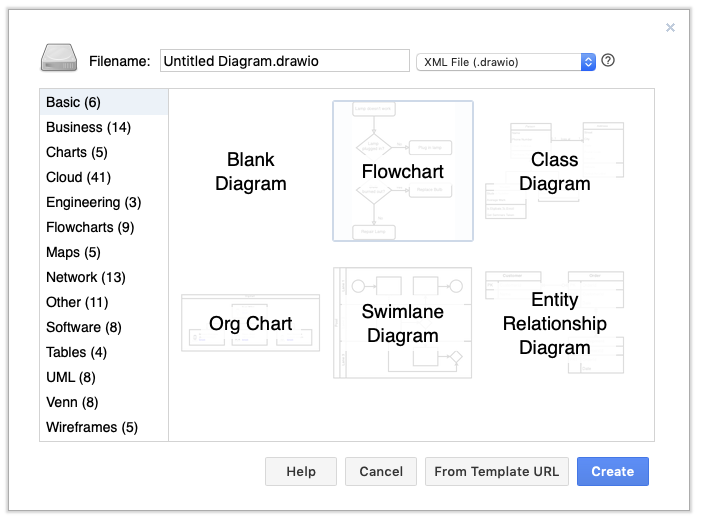Click the disk storage icon
The width and height of the screenshot is (701, 522).
click(59, 59)
